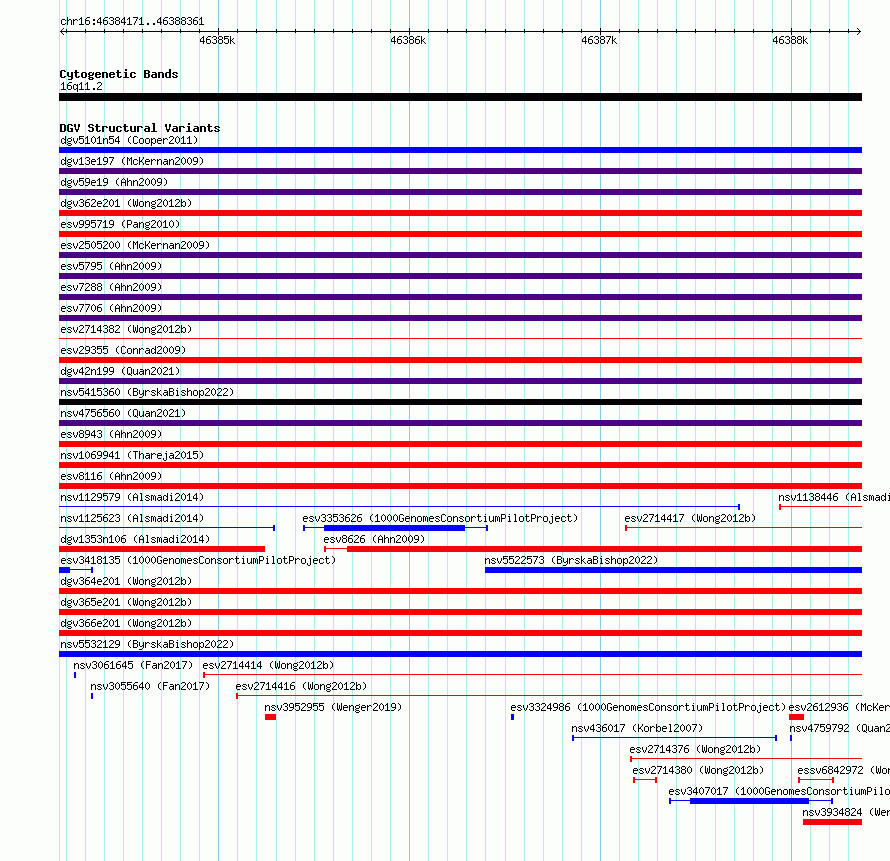Screen dimensions: 890x861
Task: Click nsv4756560 (Quan2021) label
Action: [x=123, y=413]
